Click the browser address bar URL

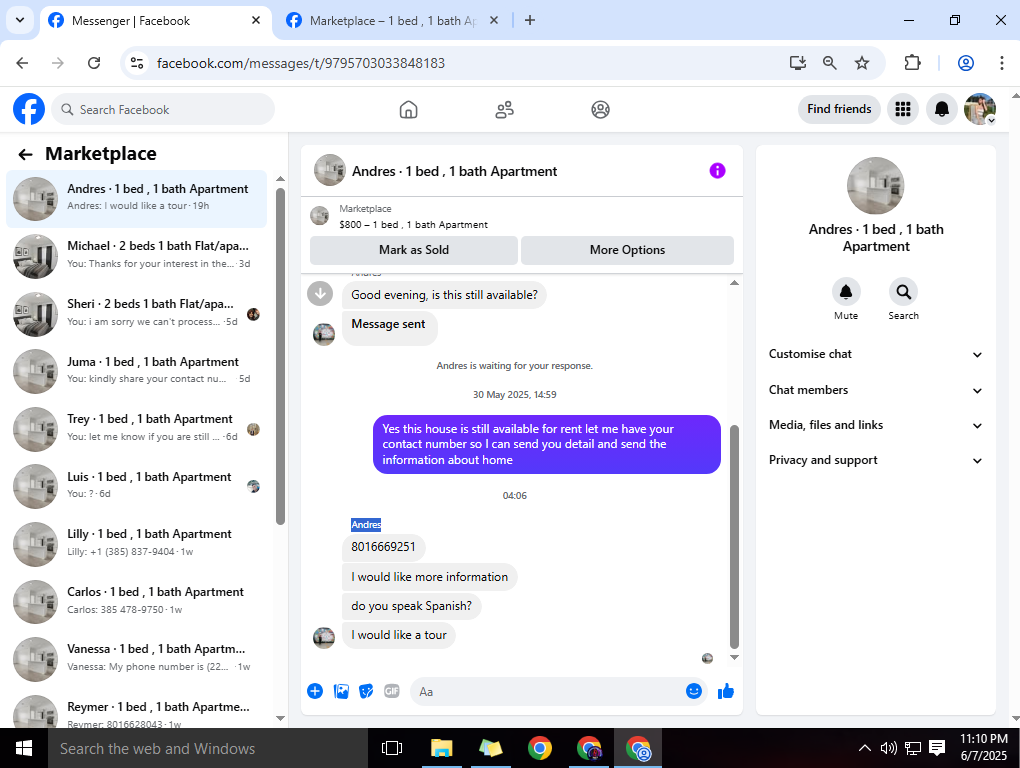pos(301,63)
